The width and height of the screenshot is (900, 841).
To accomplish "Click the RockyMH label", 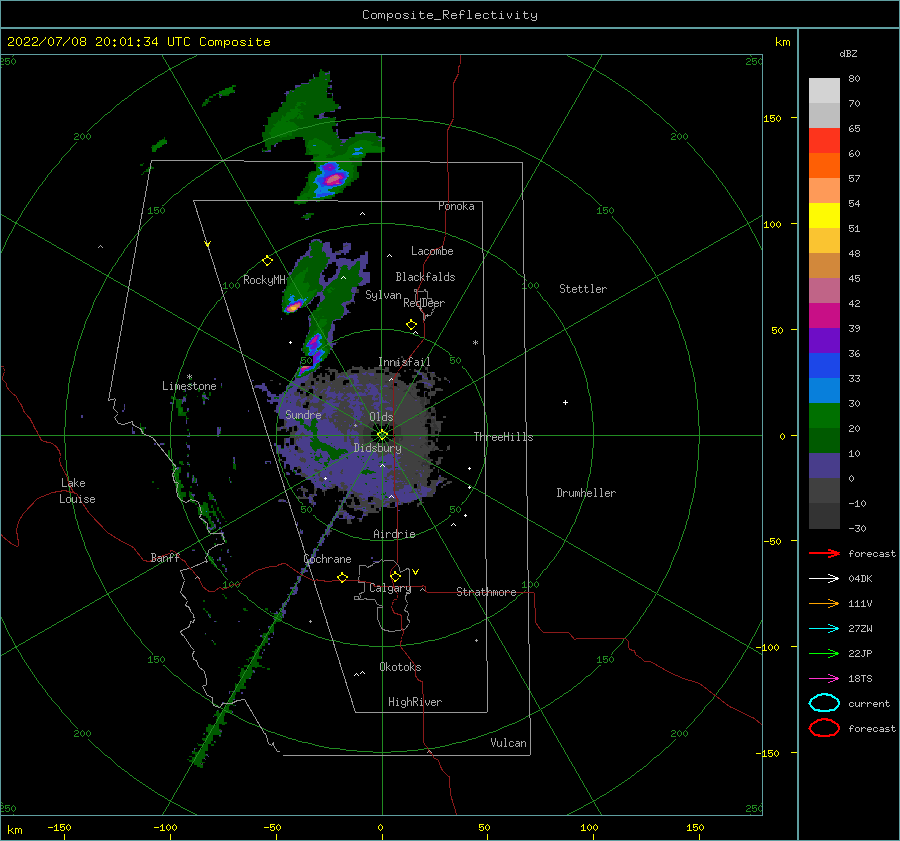I will (x=264, y=280).
